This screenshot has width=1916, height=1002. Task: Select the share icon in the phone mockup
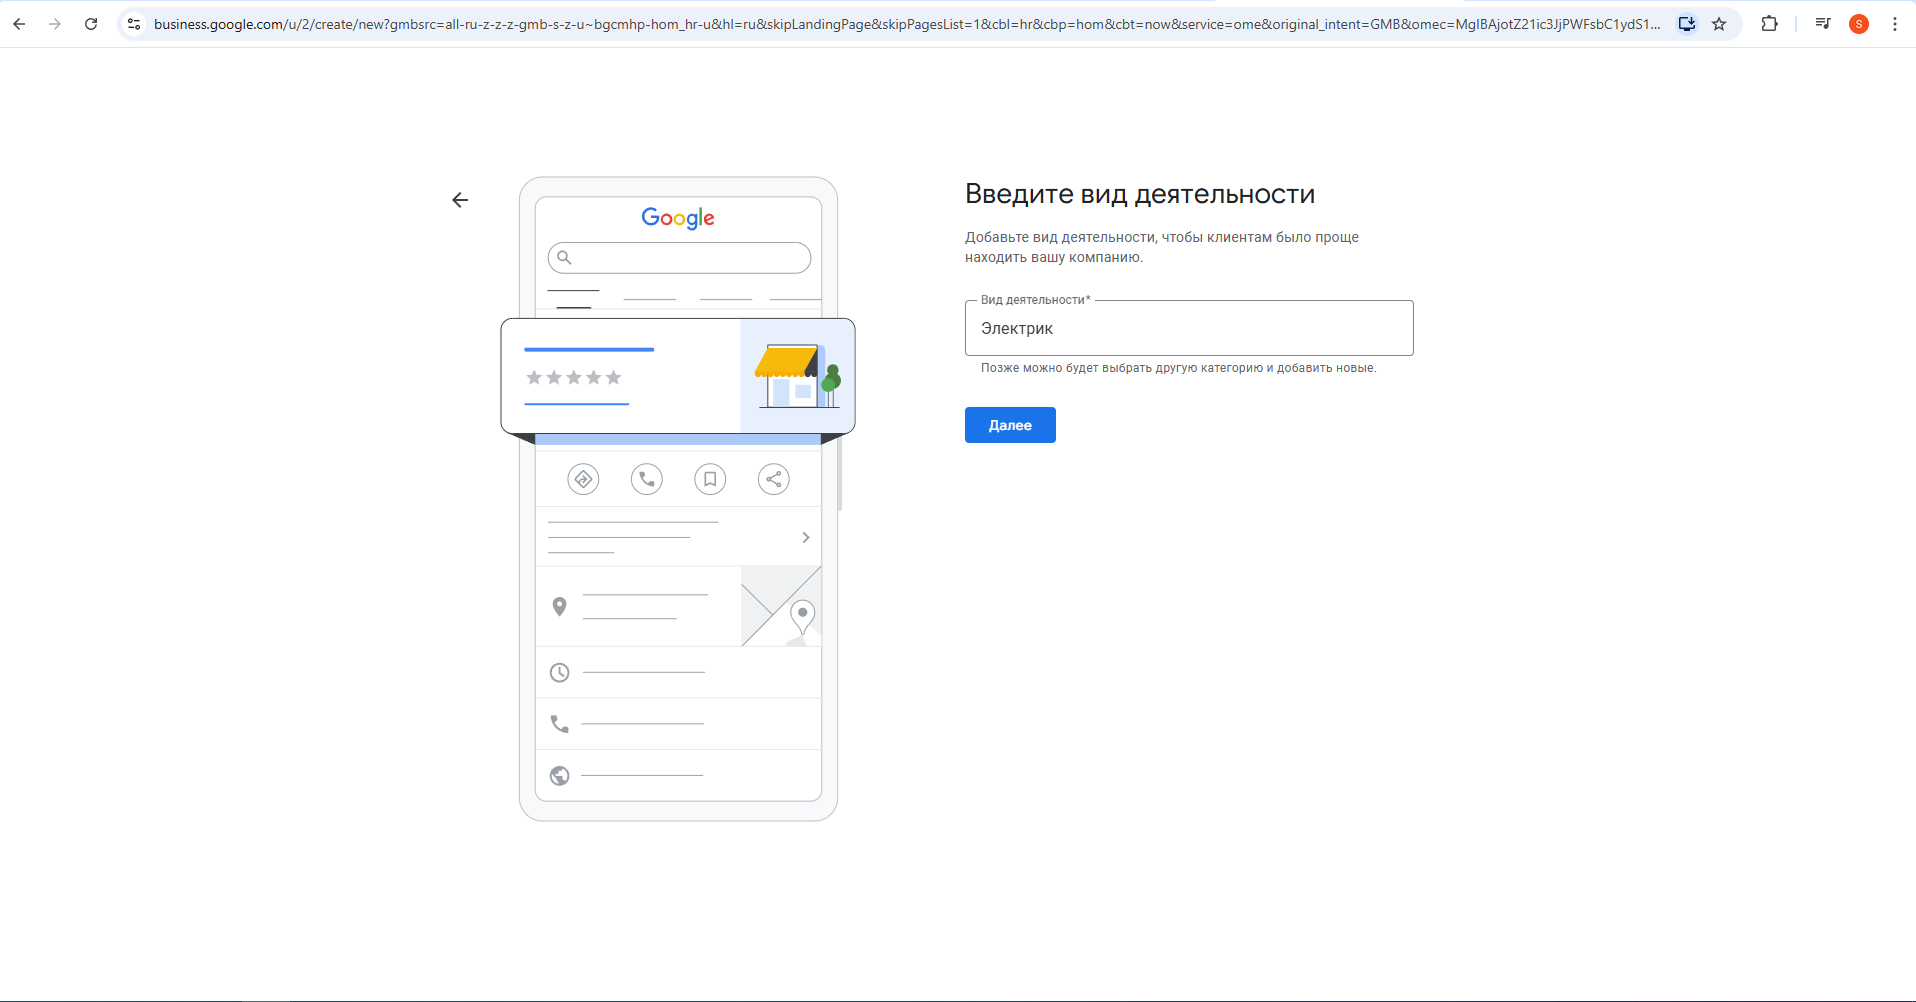[773, 479]
